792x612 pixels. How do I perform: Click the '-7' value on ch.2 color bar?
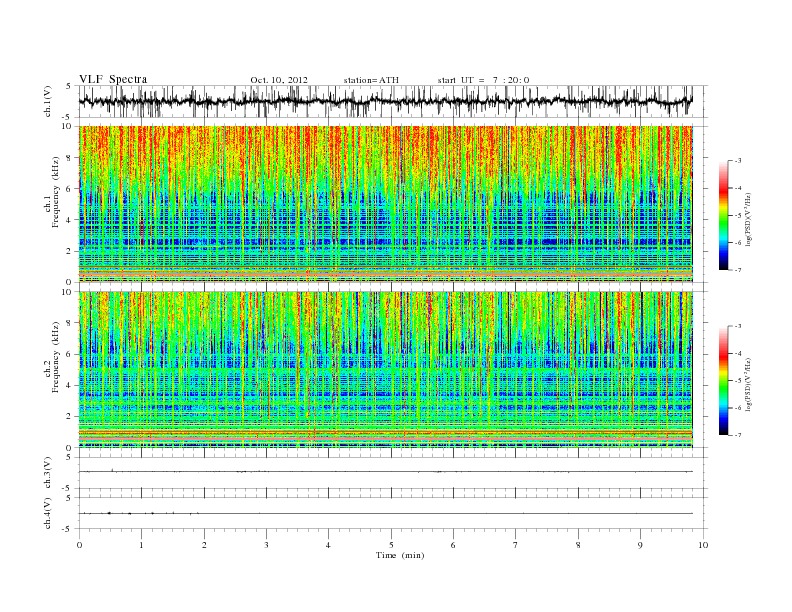(x=737, y=435)
